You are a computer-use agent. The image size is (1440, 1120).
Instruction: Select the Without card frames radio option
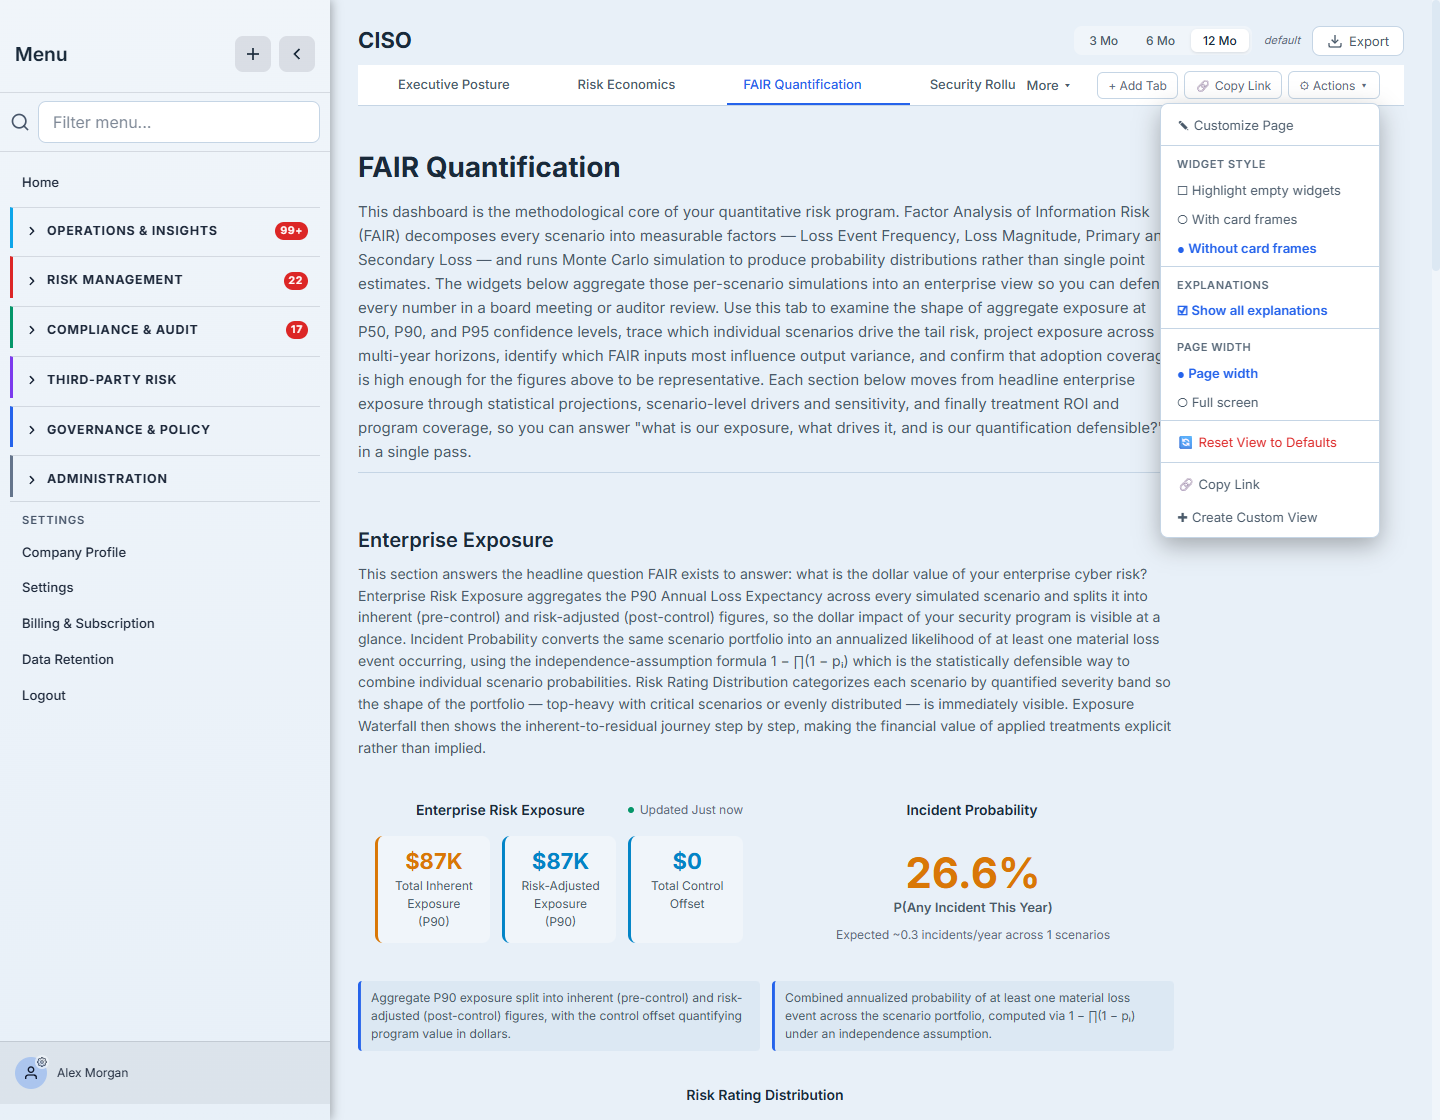click(1181, 249)
